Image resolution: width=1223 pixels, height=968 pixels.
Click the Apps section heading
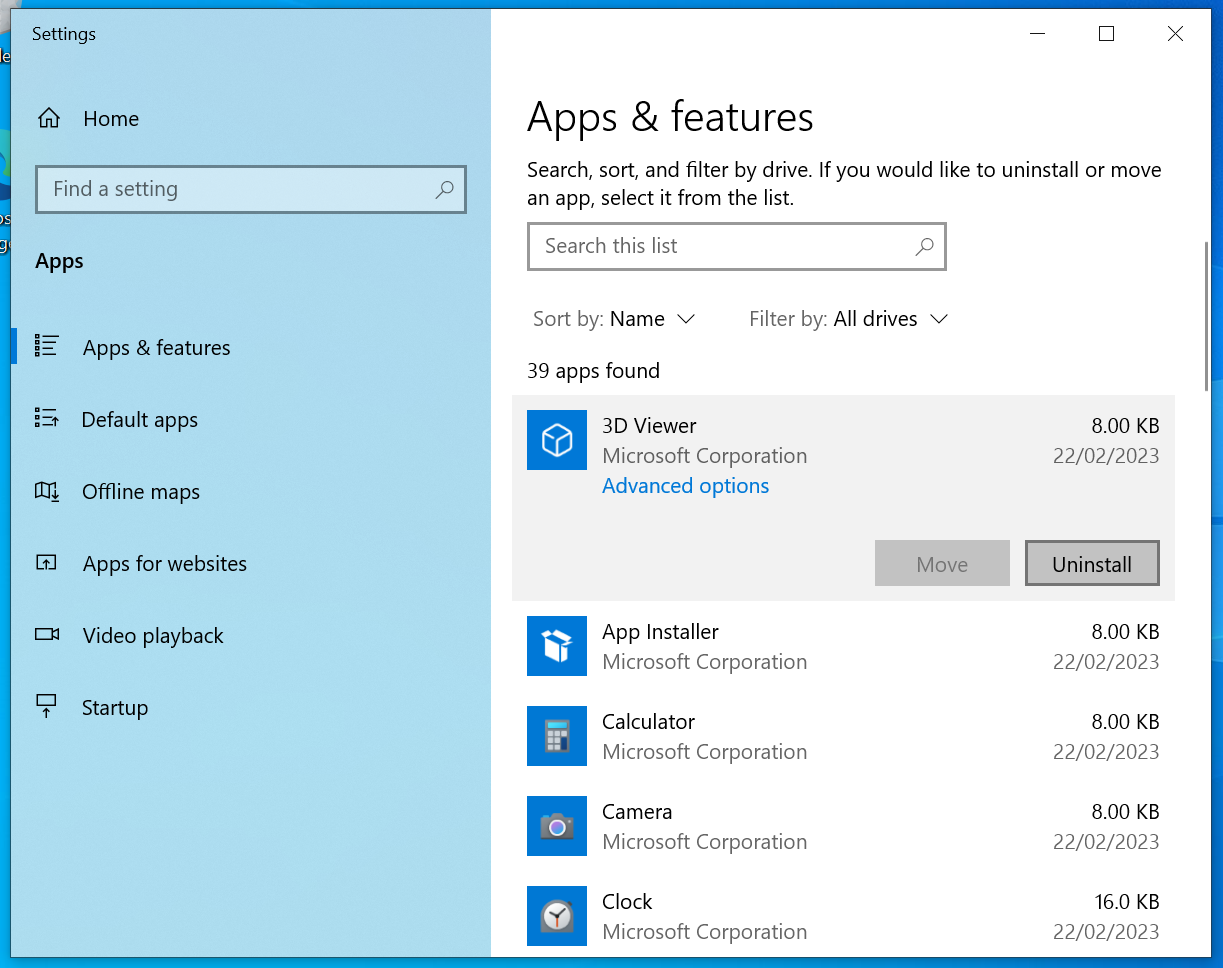[58, 261]
